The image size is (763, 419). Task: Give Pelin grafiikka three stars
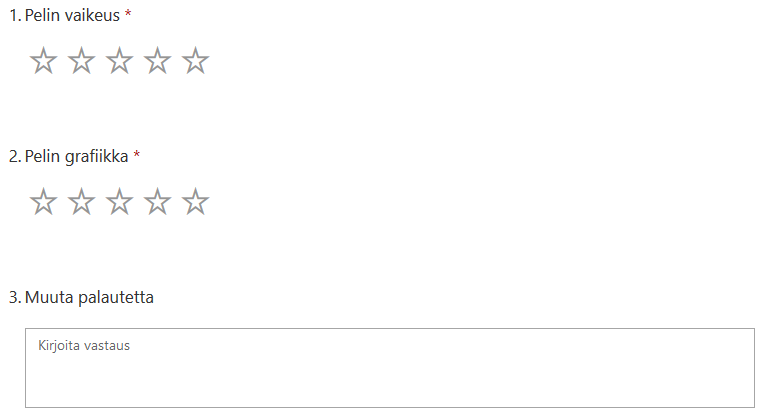(119, 202)
